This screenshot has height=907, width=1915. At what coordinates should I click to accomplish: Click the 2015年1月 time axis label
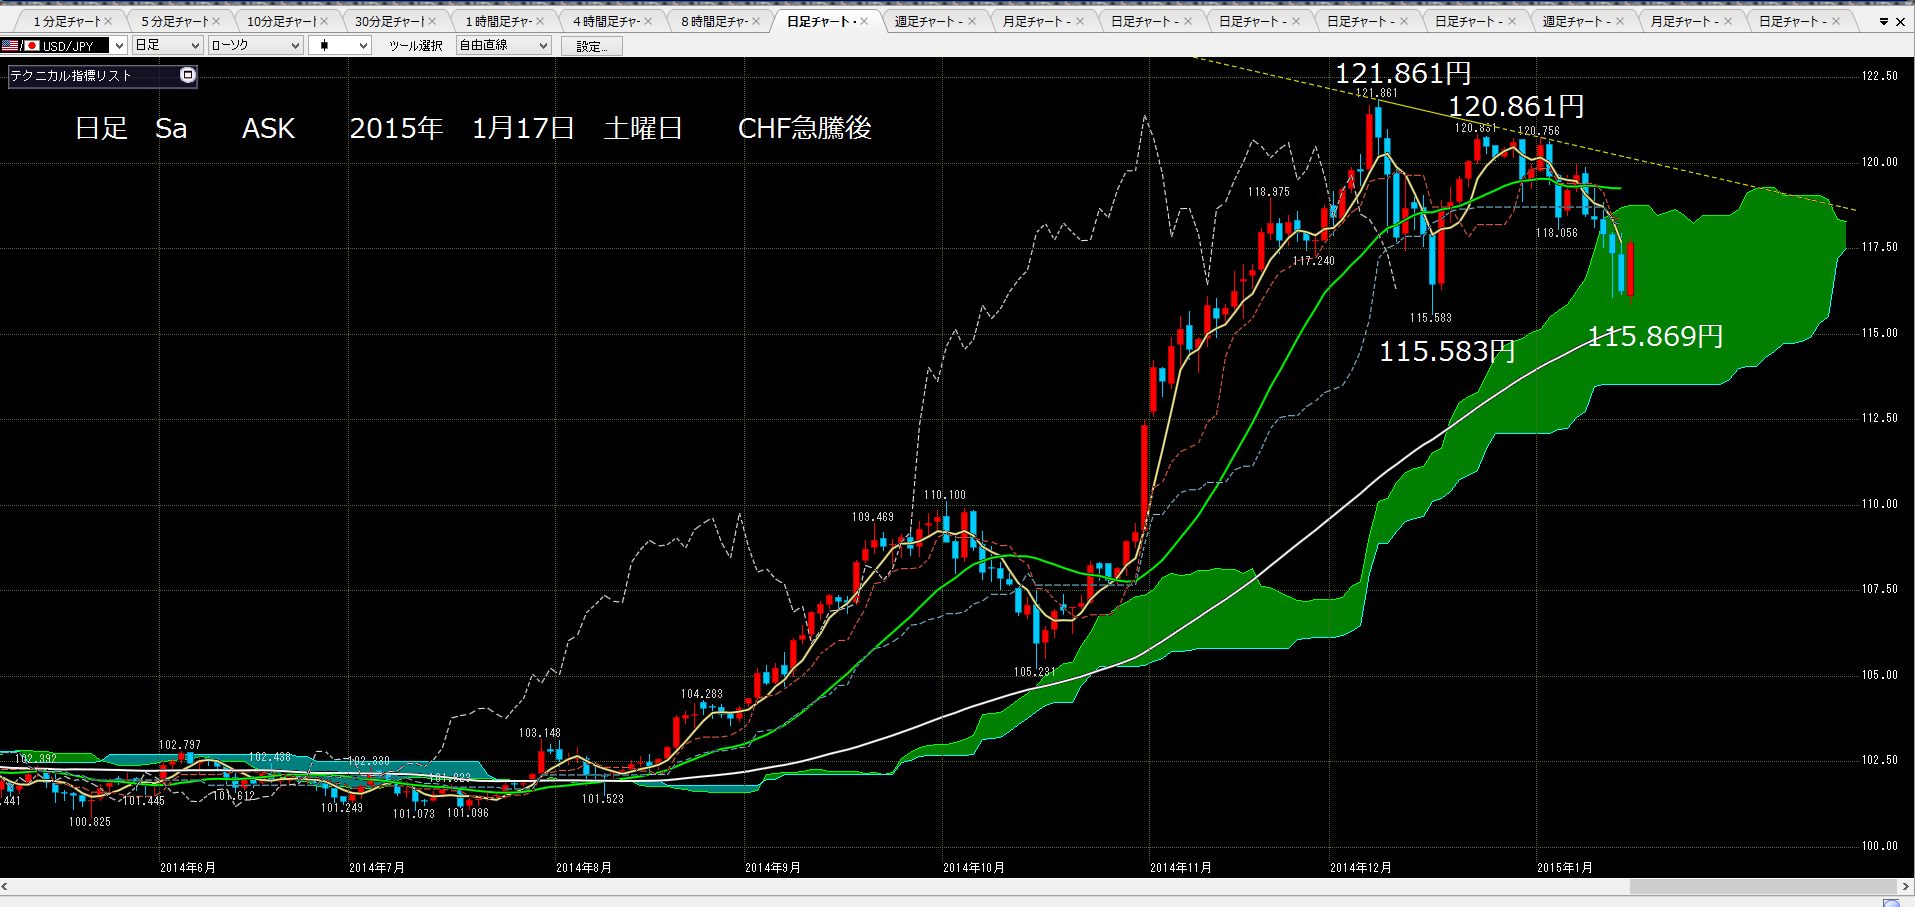[1565, 867]
